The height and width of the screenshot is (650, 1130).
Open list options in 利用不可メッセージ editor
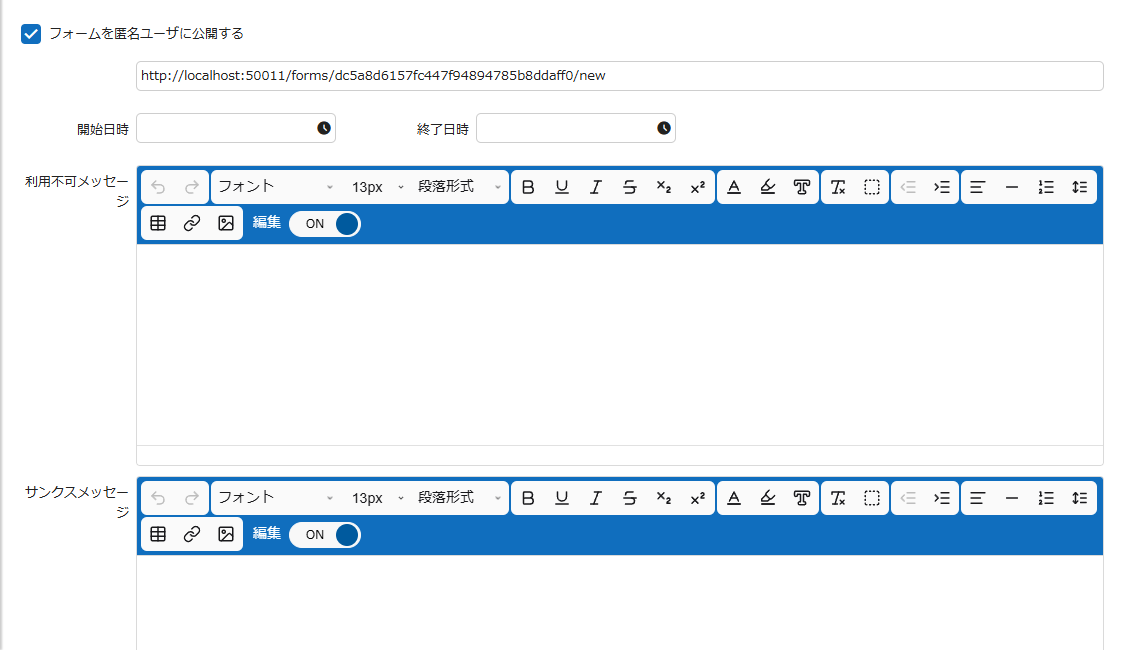tap(1046, 187)
